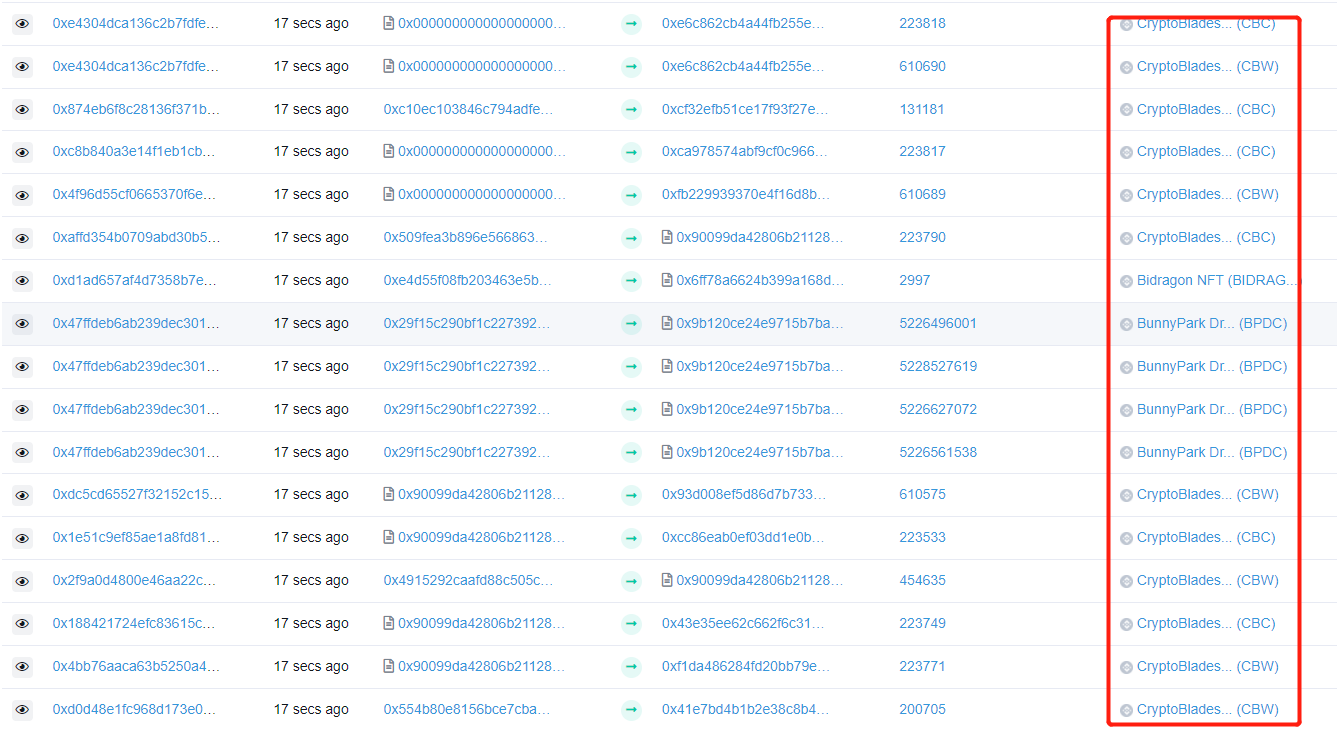Open recipient address 0xfb229939370e4f16d8b
This screenshot has width=1337, height=730.
pyautogui.click(x=746, y=195)
